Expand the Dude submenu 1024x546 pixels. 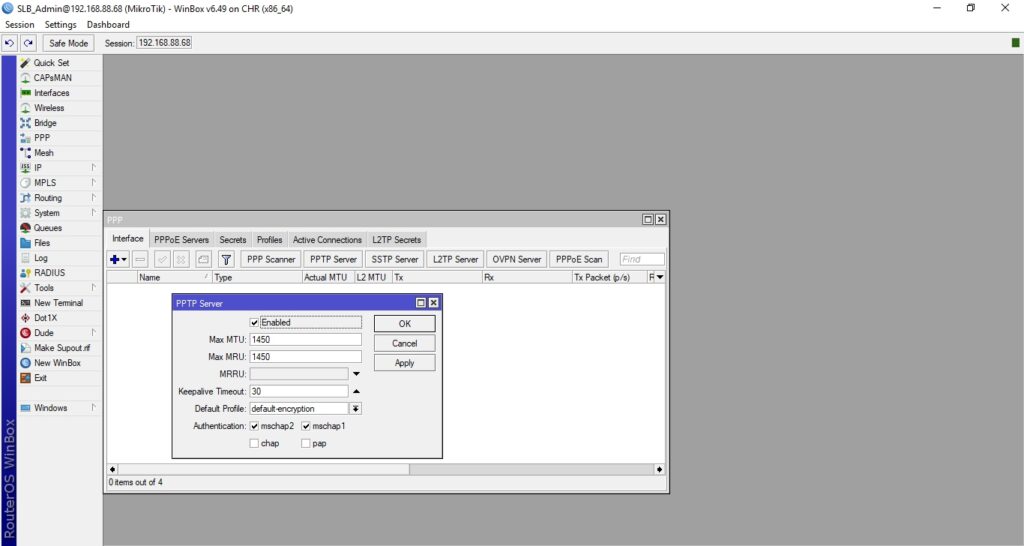coord(93,333)
